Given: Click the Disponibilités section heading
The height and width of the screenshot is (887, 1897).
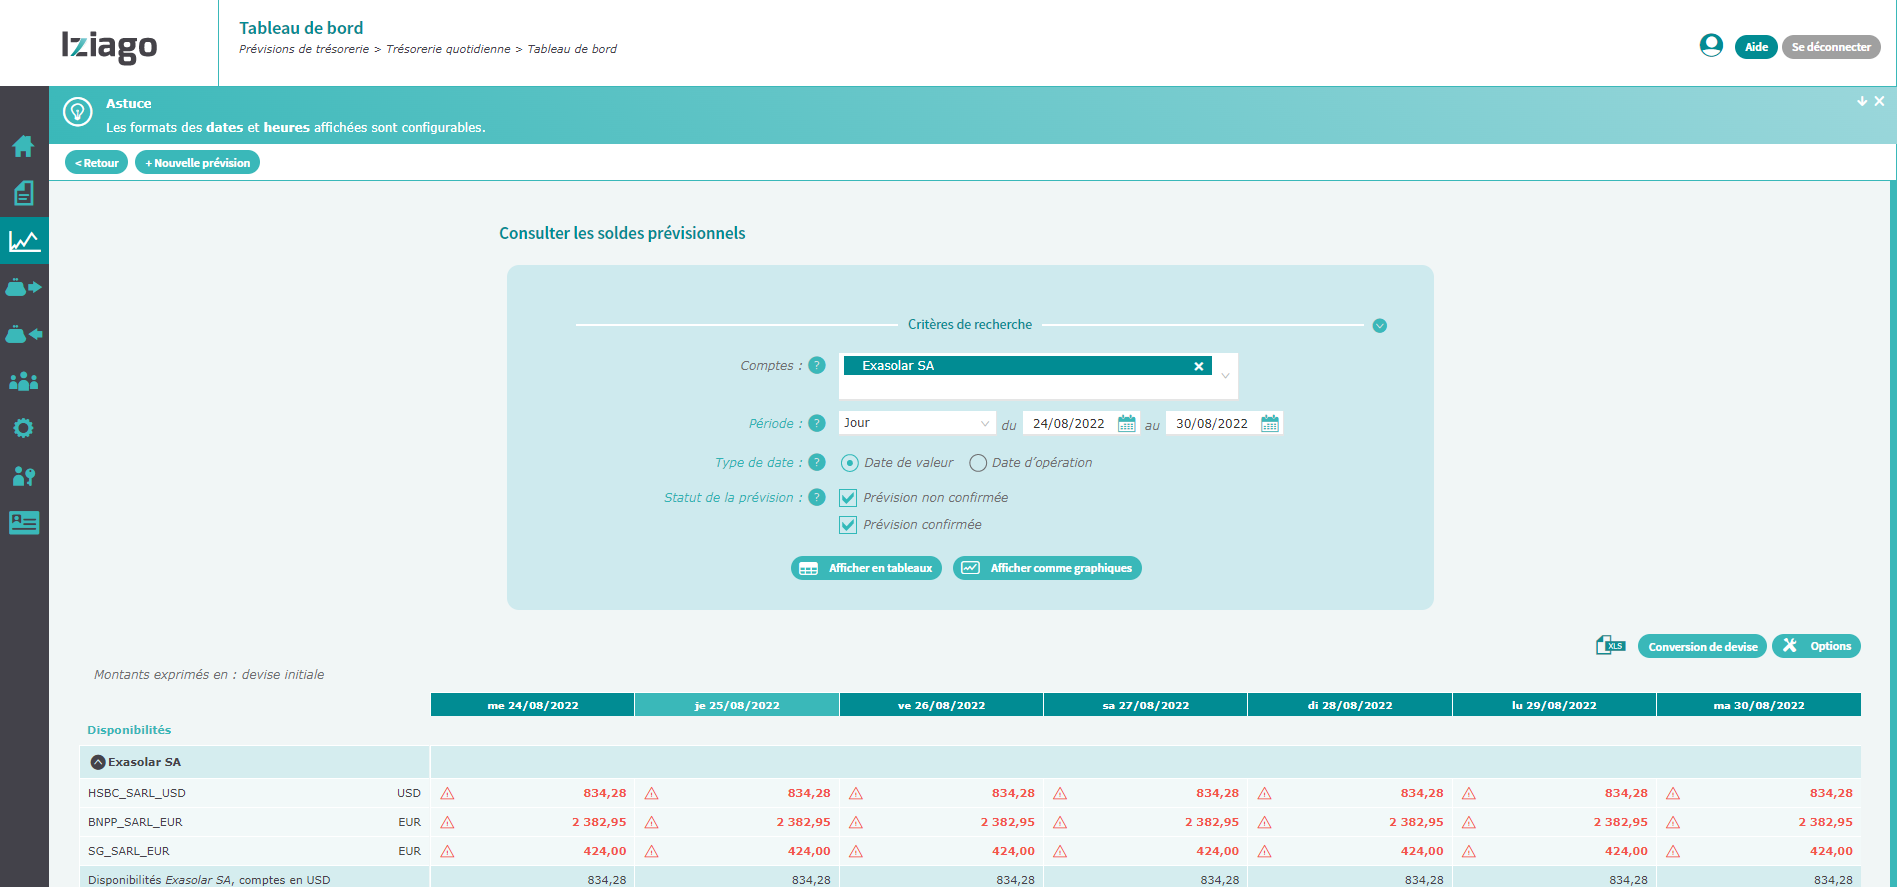Looking at the screenshot, I should tap(129, 730).
